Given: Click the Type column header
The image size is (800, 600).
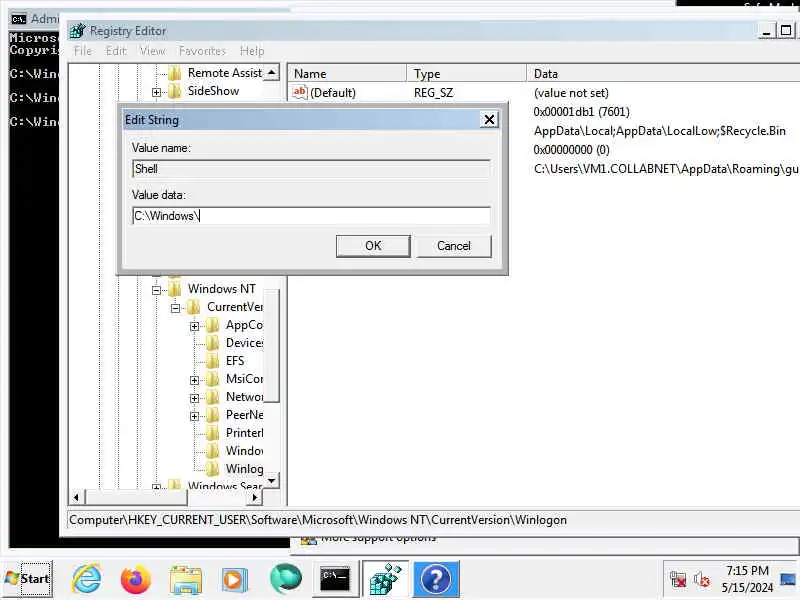Looking at the screenshot, I should [466, 73].
